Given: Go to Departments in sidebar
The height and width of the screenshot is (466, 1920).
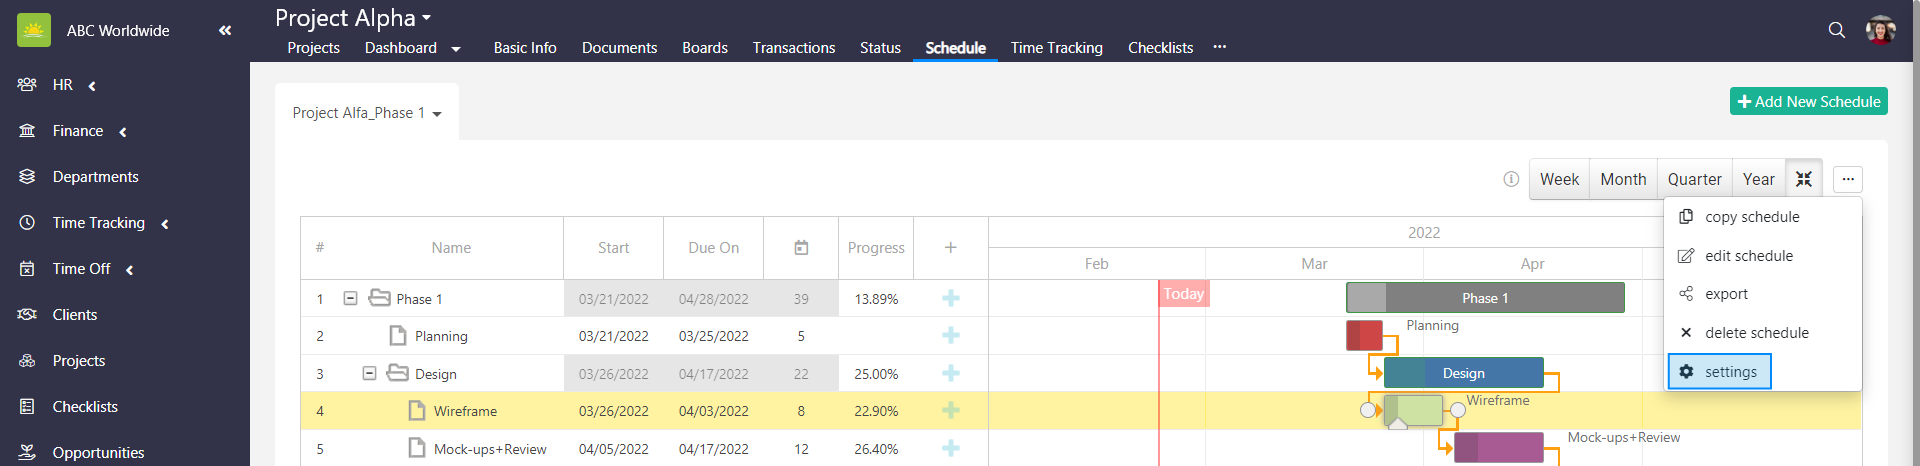Looking at the screenshot, I should [95, 177].
